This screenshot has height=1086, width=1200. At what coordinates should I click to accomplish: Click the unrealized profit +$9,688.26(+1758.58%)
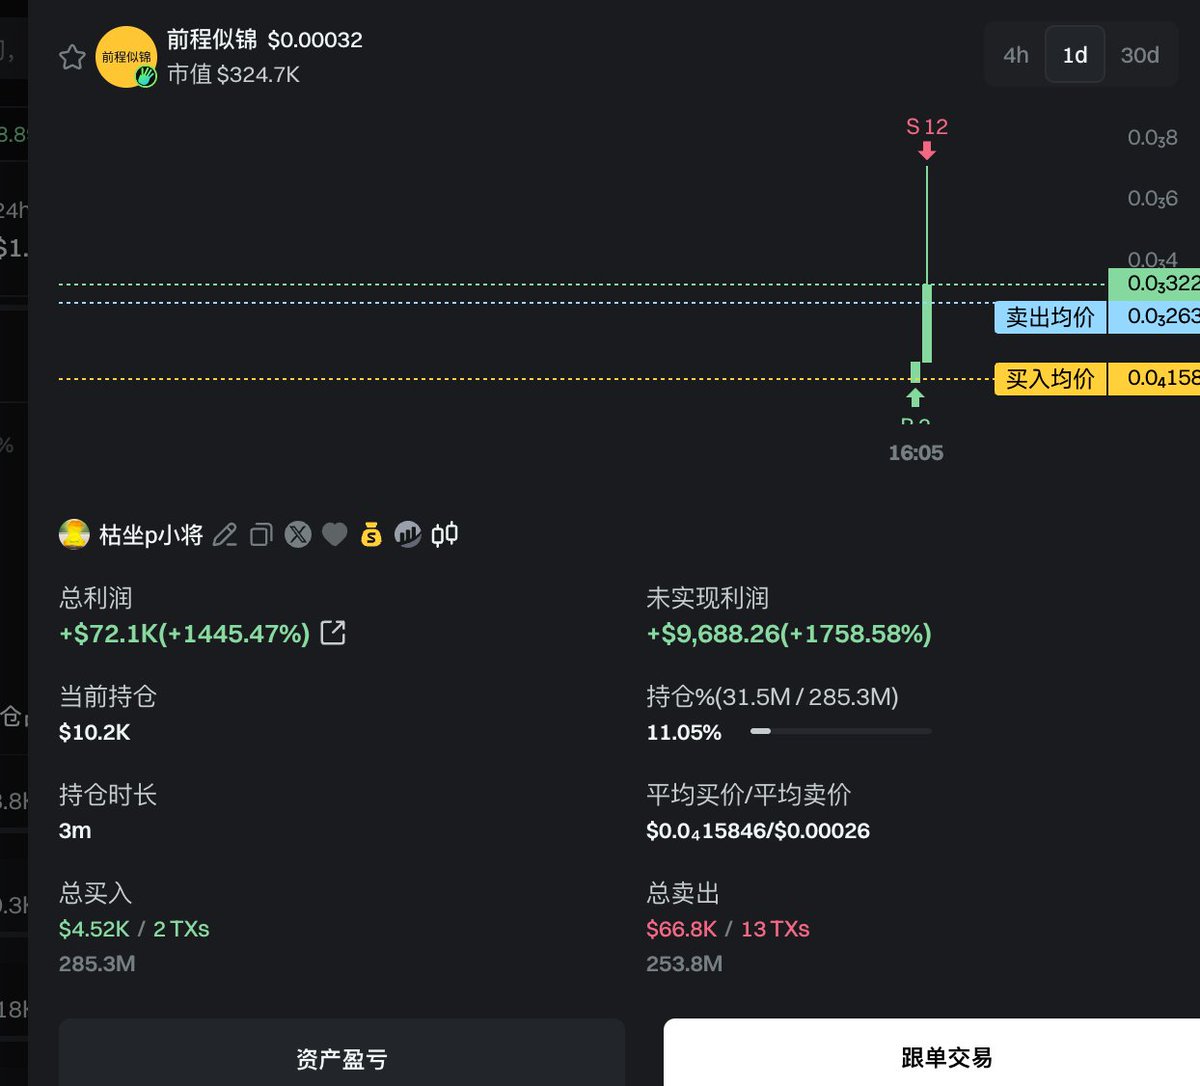[789, 633]
